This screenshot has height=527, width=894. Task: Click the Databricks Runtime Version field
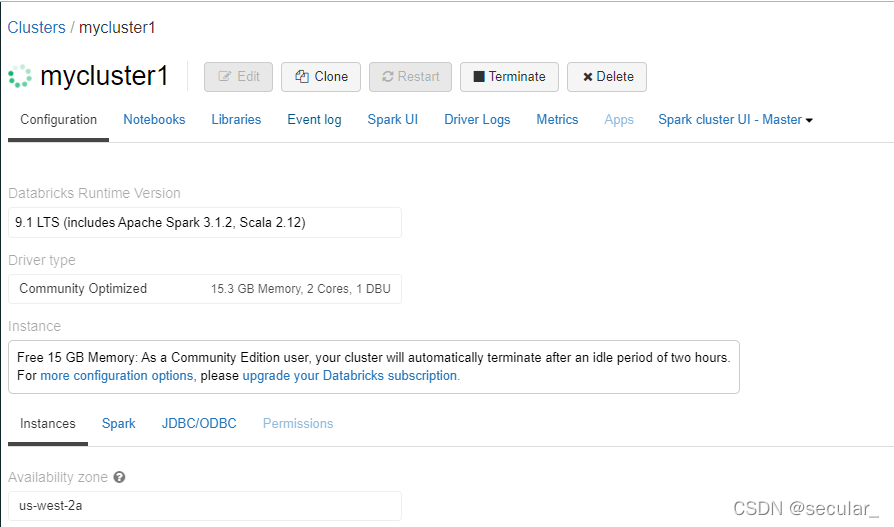[x=205, y=222]
